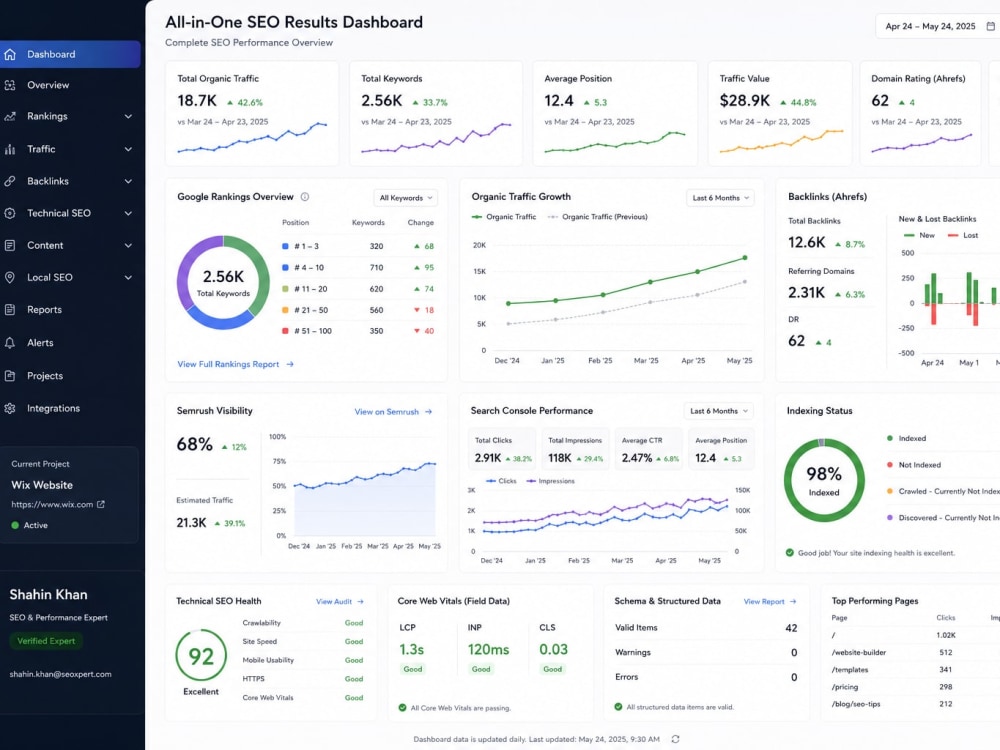Click the Rankings chart icon in sidebar
The height and width of the screenshot is (750, 1000).
[10, 116]
